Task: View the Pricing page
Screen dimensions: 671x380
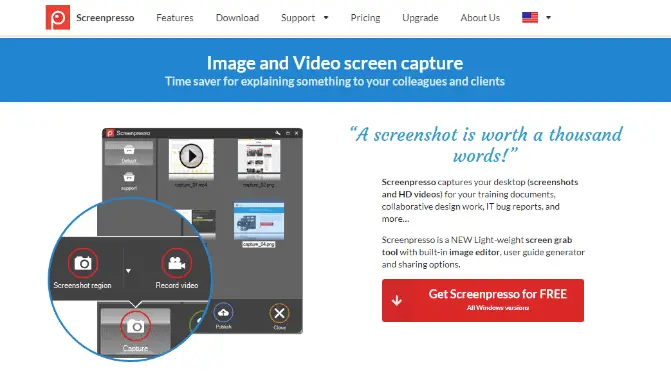Action: (x=365, y=18)
